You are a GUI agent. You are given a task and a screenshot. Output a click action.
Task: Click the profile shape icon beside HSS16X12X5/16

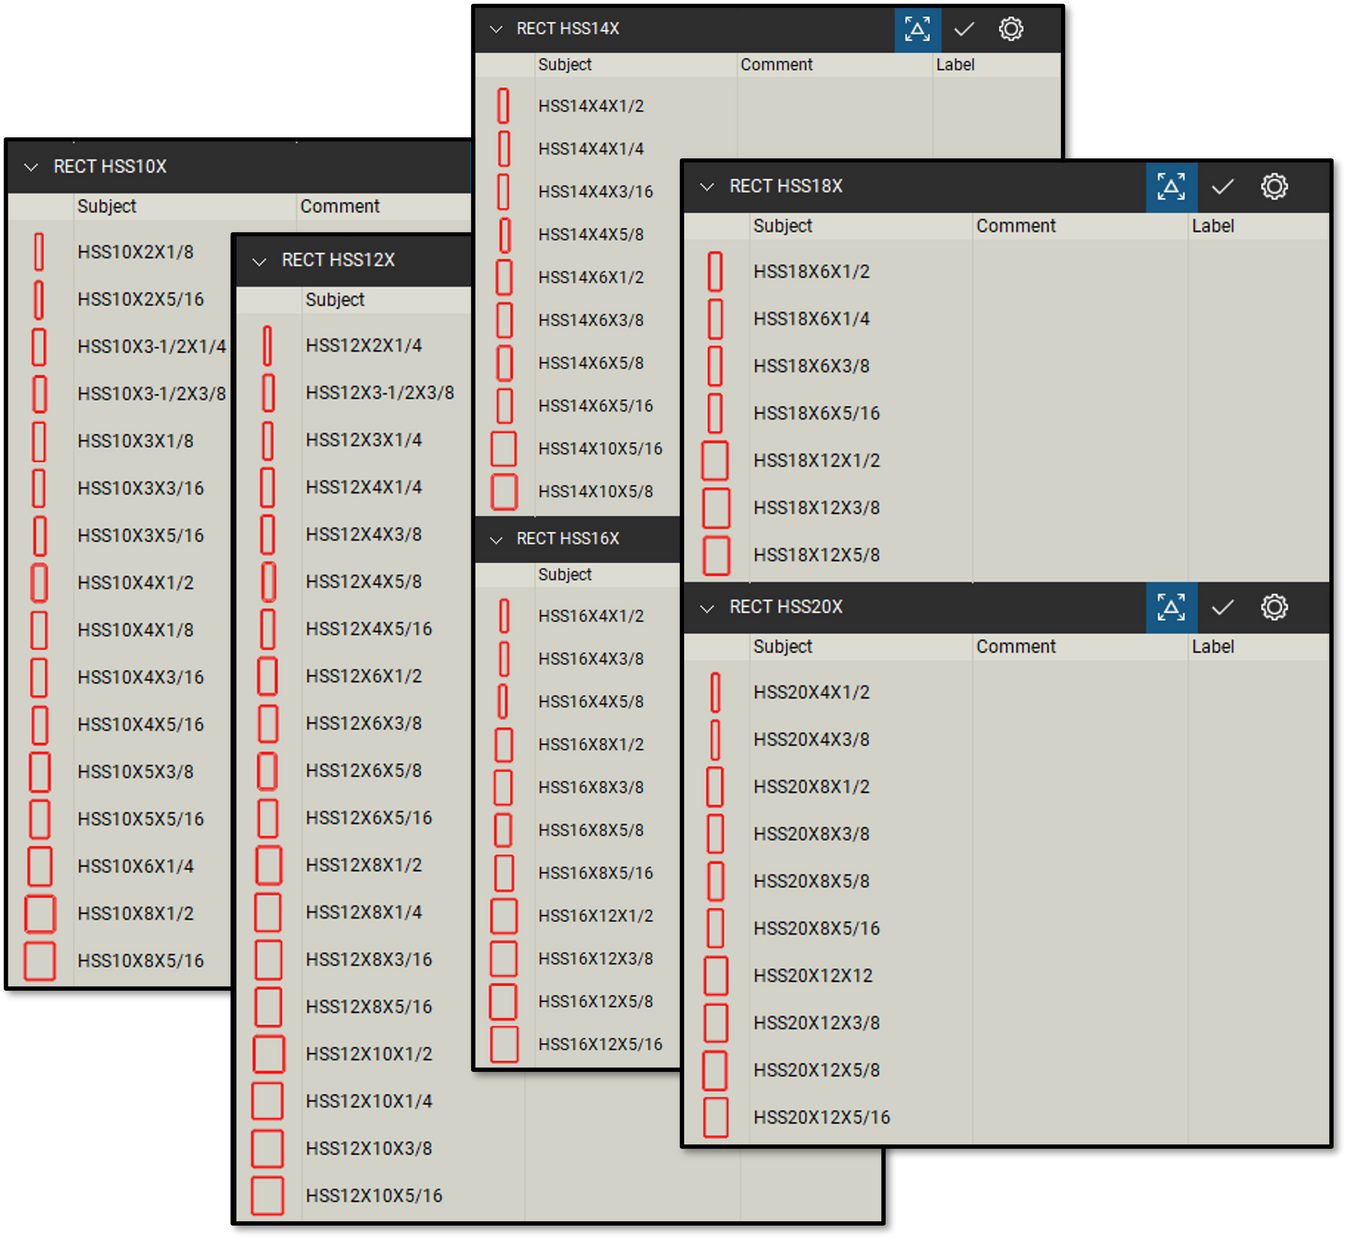tap(504, 1044)
